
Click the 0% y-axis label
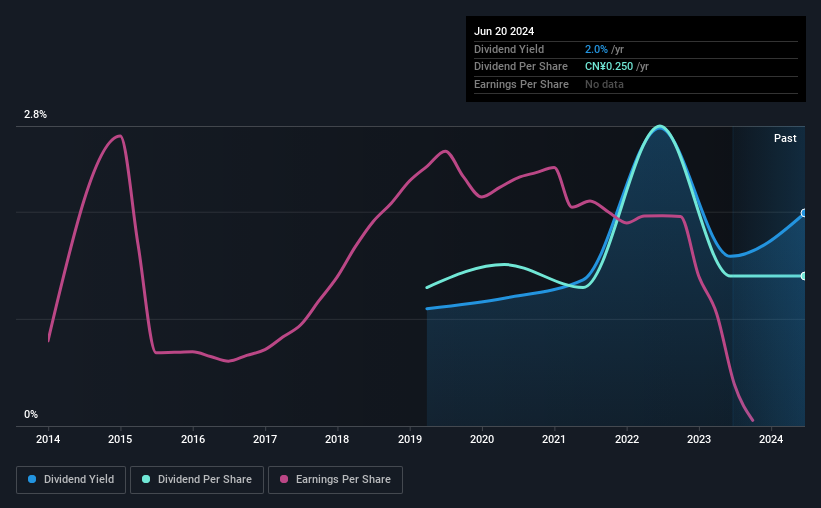31,414
